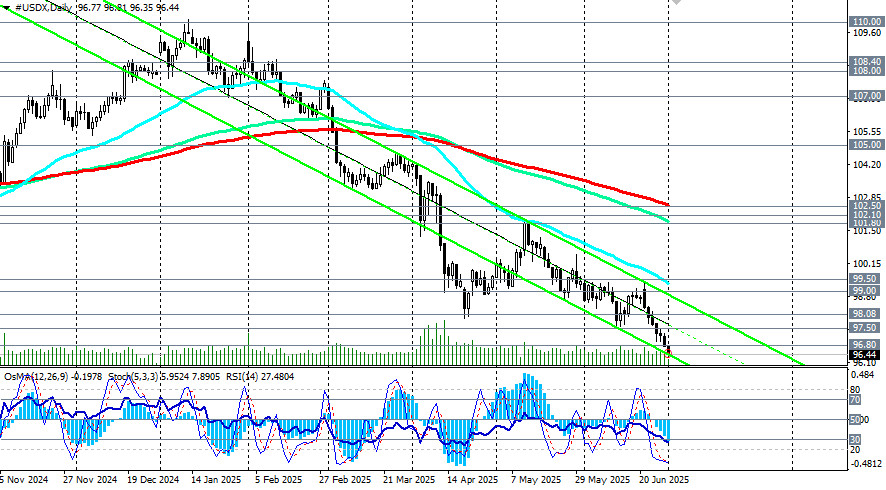Click the 109.60 price scale value

coord(867,32)
